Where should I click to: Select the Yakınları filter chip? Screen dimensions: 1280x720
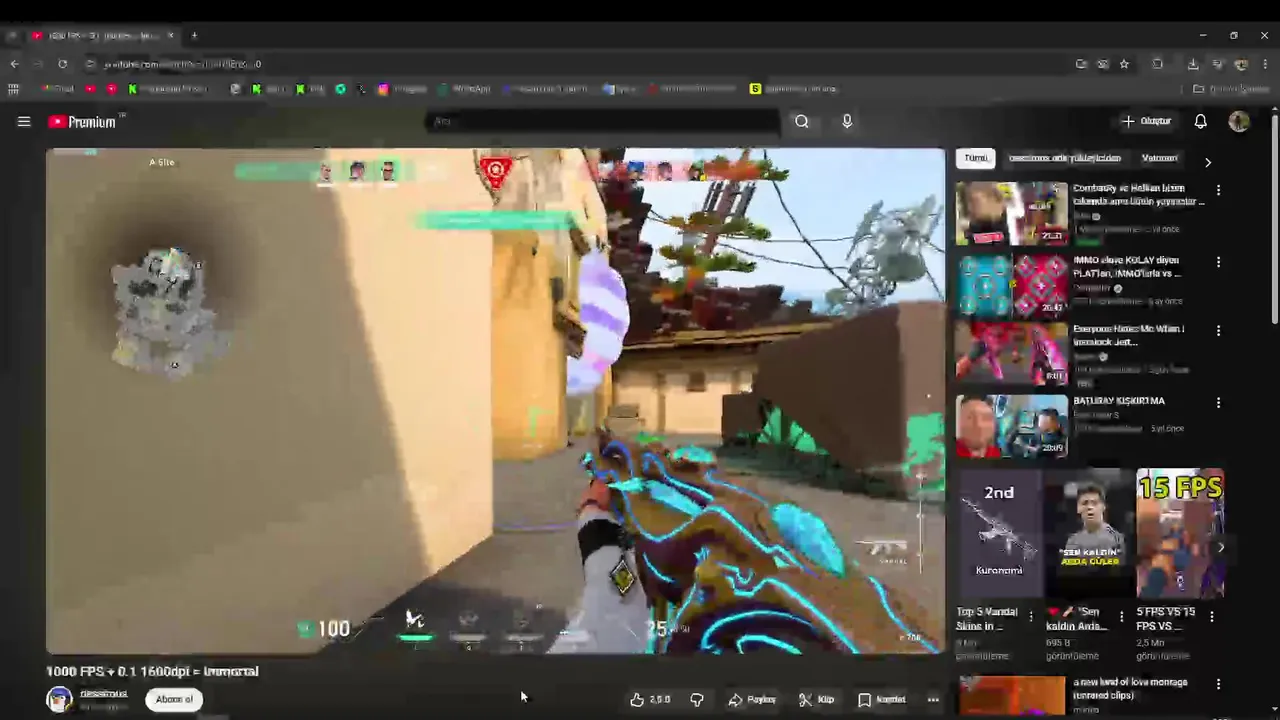tap(1159, 158)
